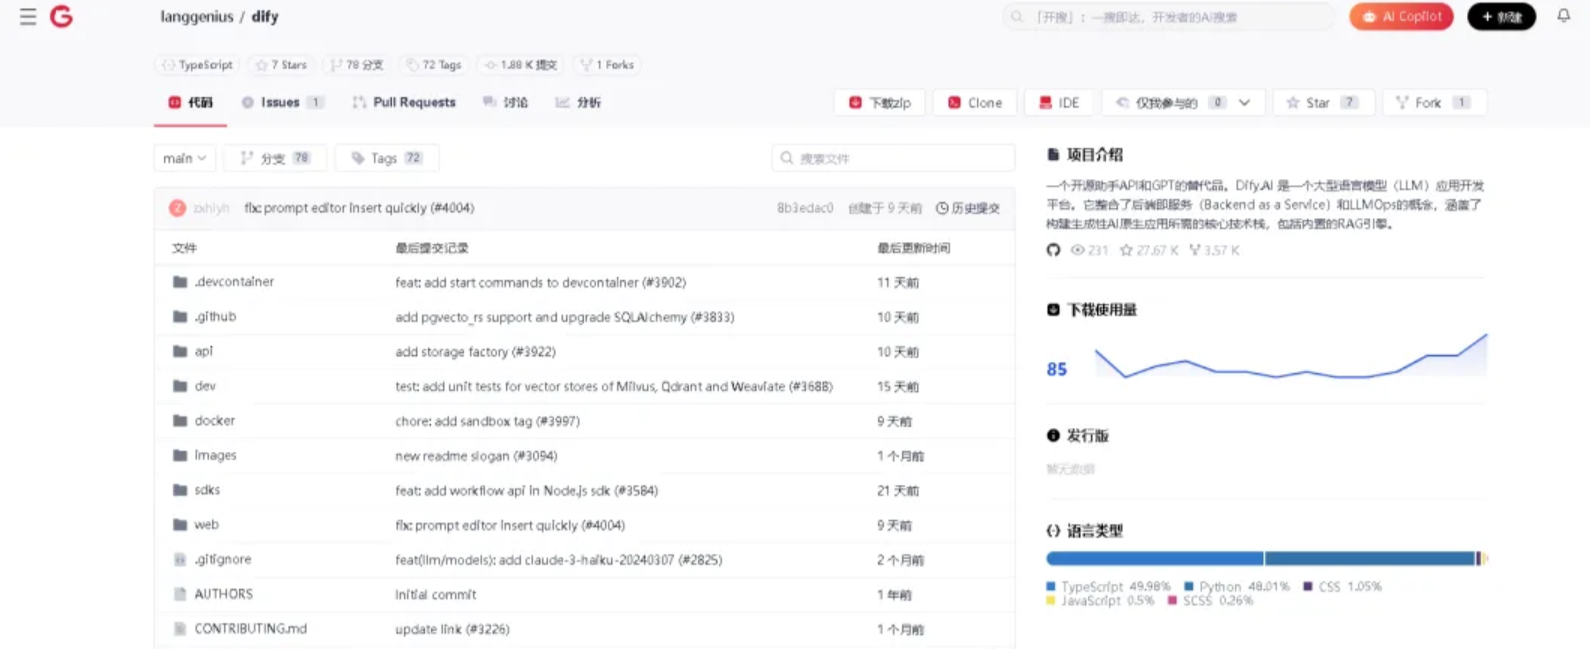The height and width of the screenshot is (649, 1590).
Task: Open the api folder icon
Action: tap(180, 351)
